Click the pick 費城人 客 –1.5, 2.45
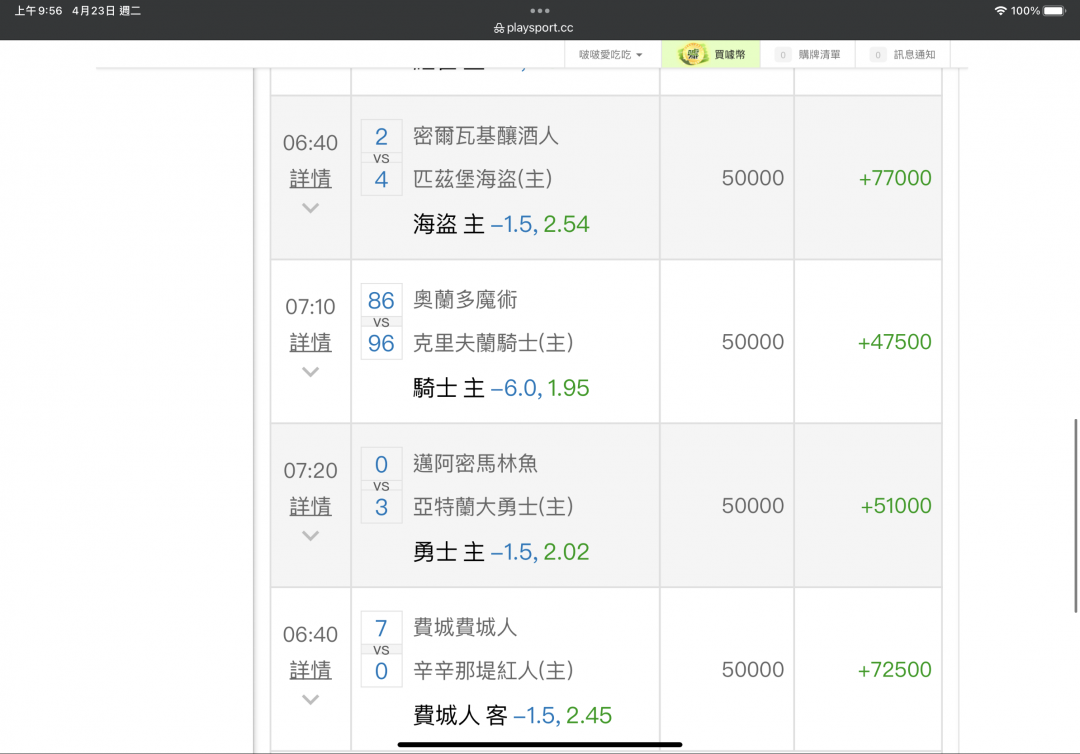This screenshot has width=1080, height=754. [512, 716]
